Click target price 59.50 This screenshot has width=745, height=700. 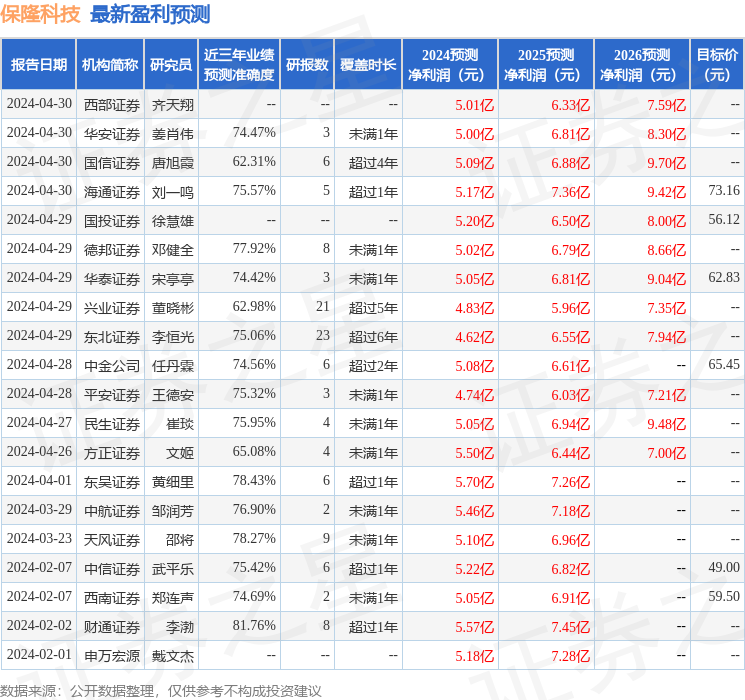pyautogui.click(x=724, y=596)
